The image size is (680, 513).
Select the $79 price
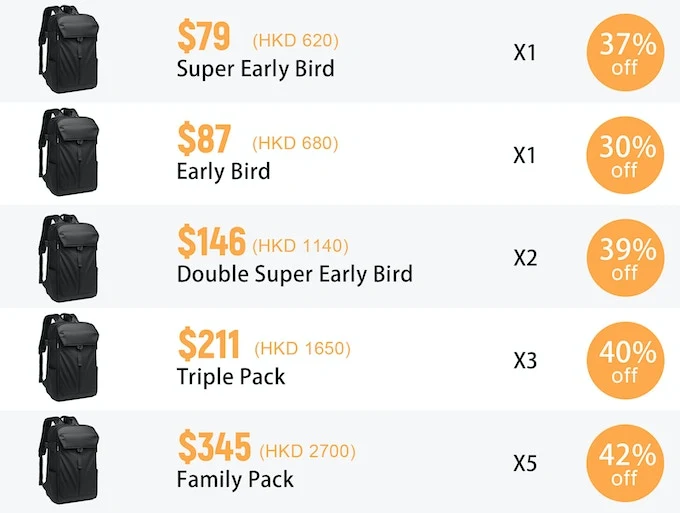click(204, 36)
